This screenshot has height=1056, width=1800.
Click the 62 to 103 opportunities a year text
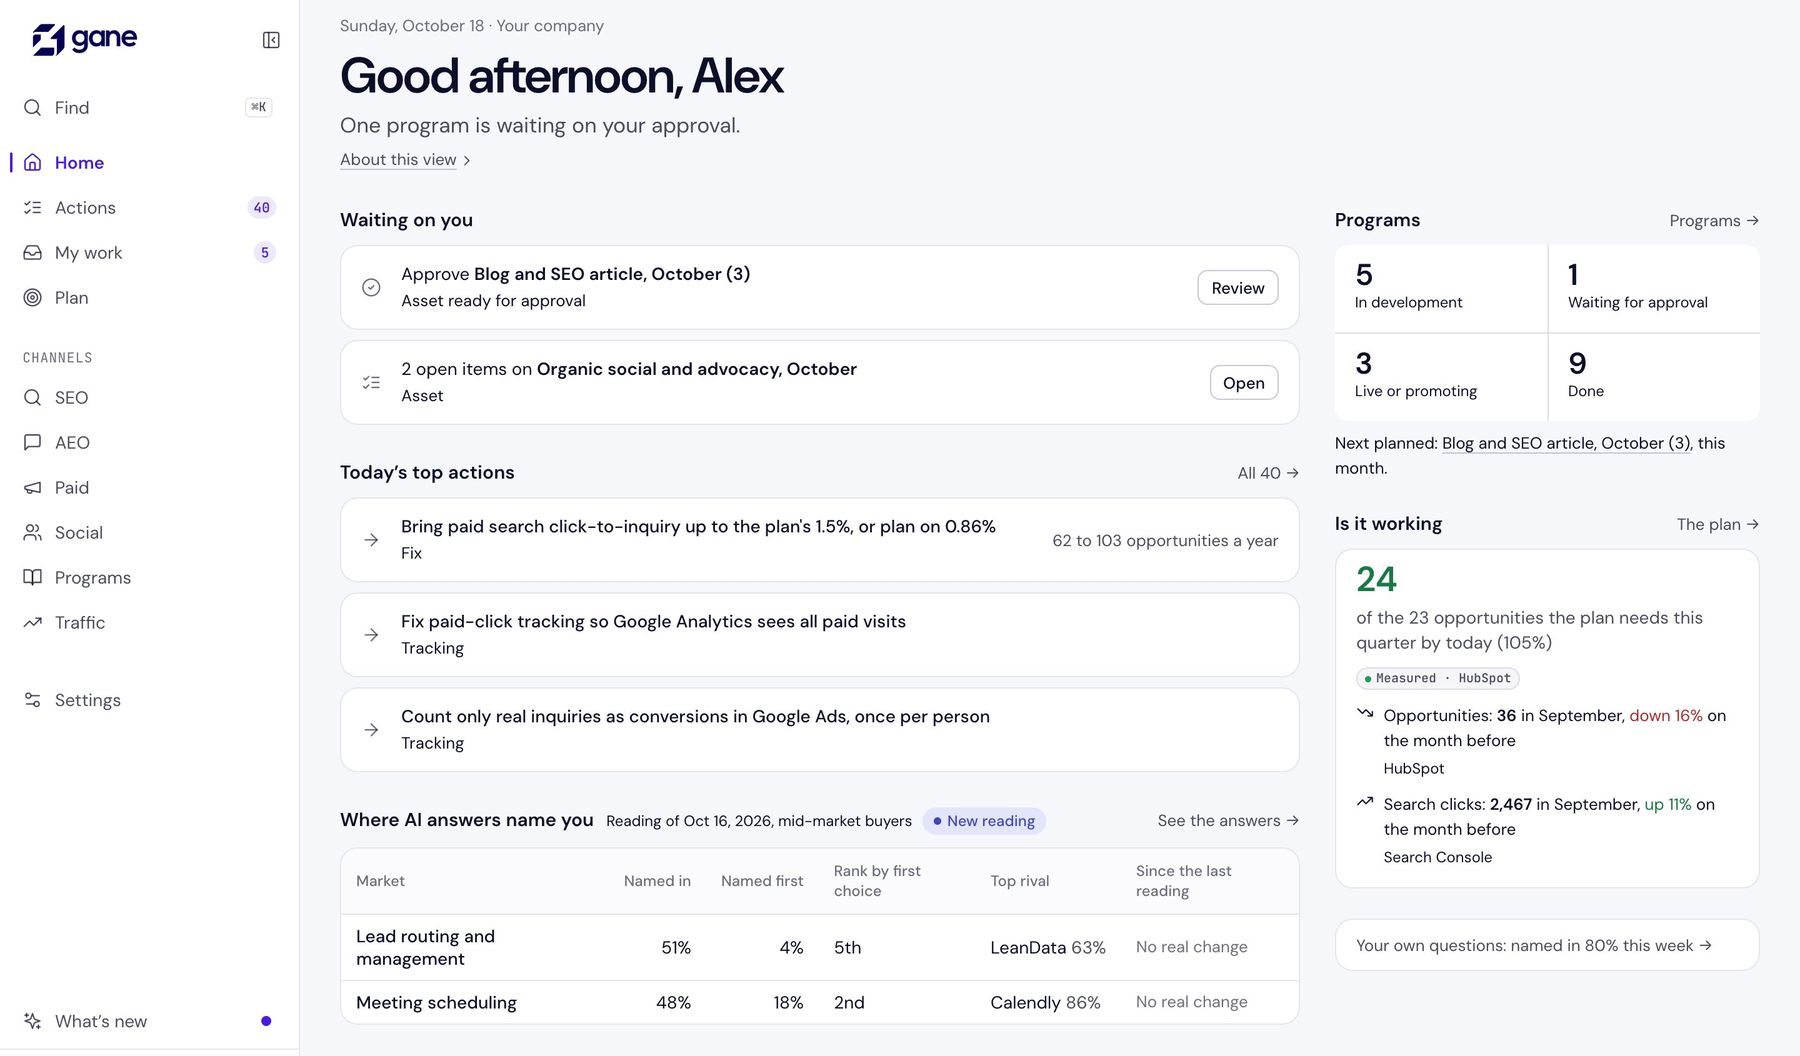pos(1165,540)
